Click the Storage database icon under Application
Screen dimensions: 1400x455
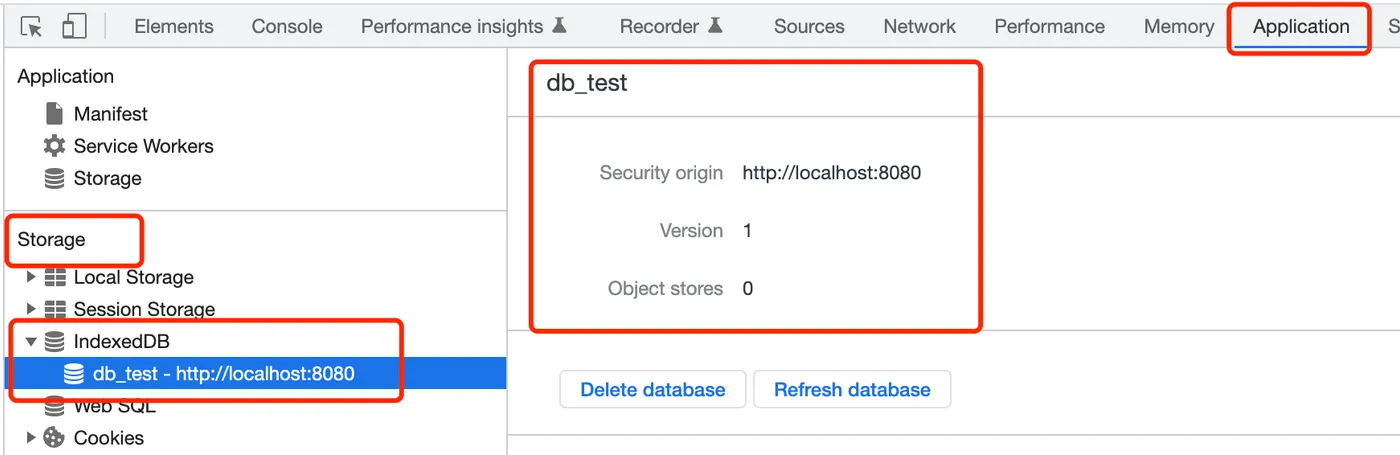pyautogui.click(x=55, y=179)
